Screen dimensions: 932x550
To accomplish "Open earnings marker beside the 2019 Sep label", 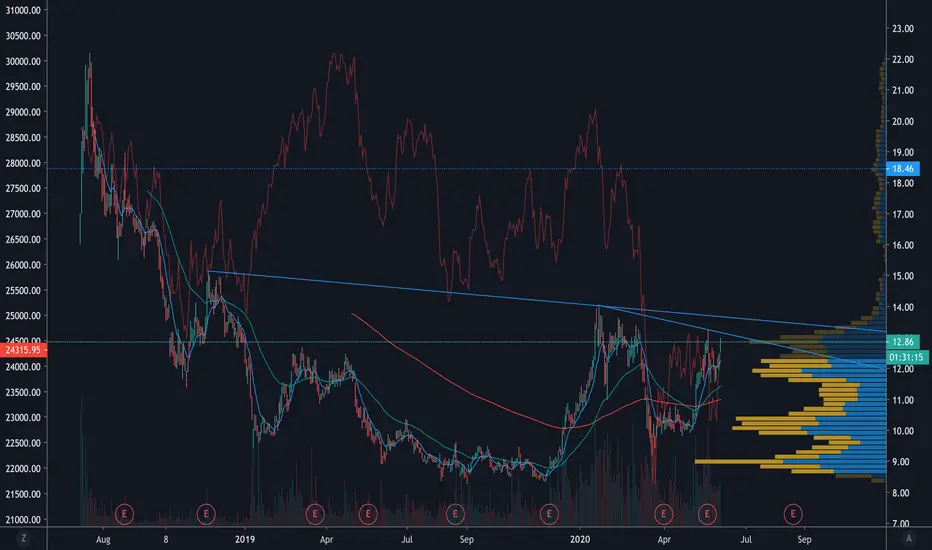I will coord(455,513).
